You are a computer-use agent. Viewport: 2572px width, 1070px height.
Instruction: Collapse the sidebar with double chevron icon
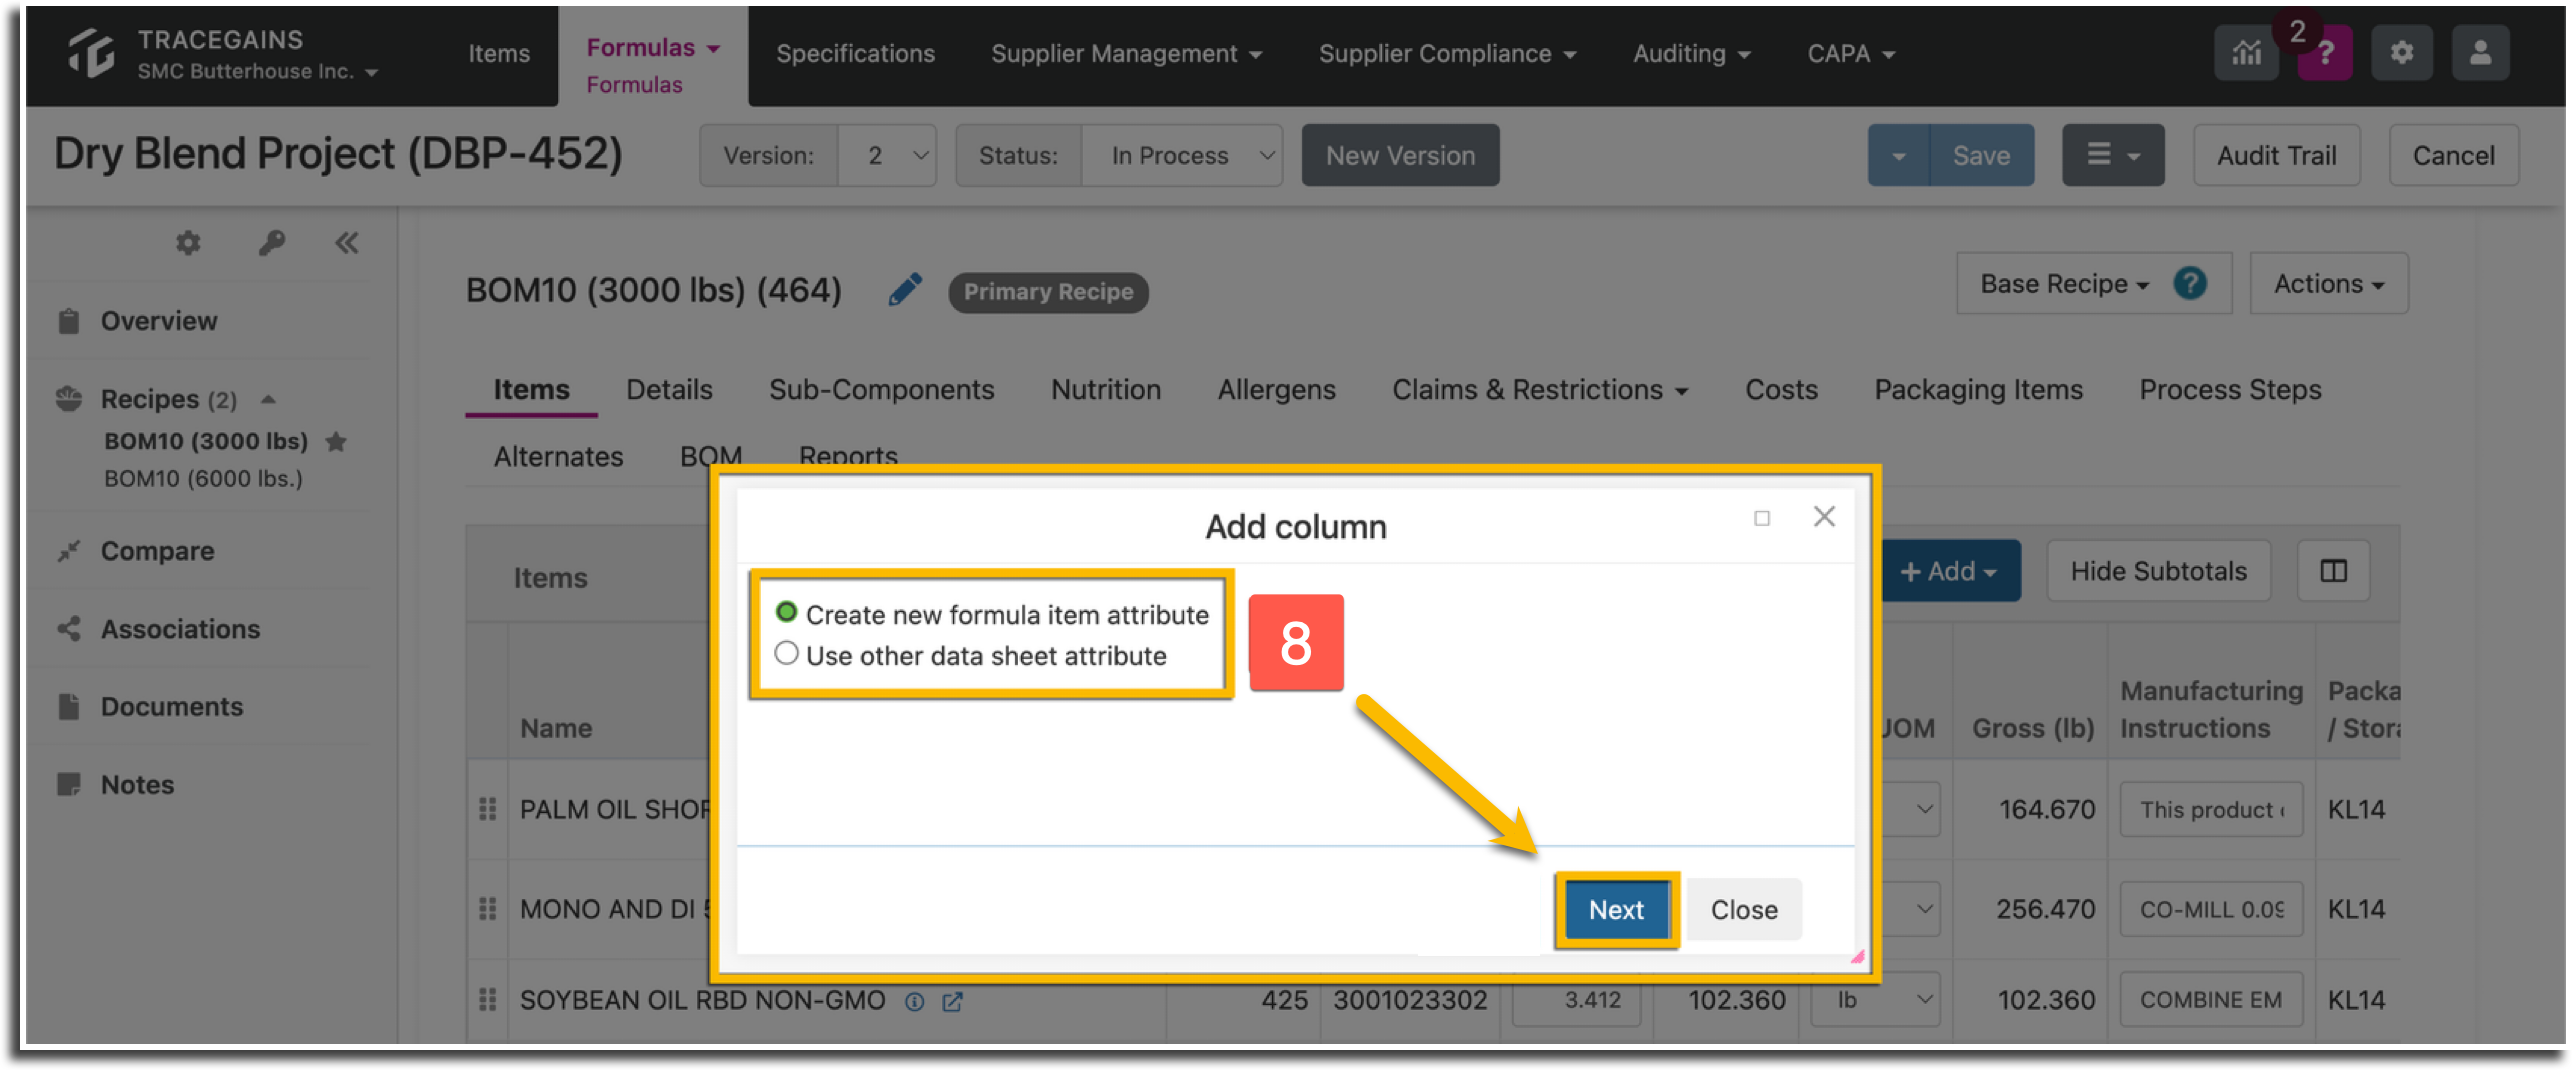(347, 243)
